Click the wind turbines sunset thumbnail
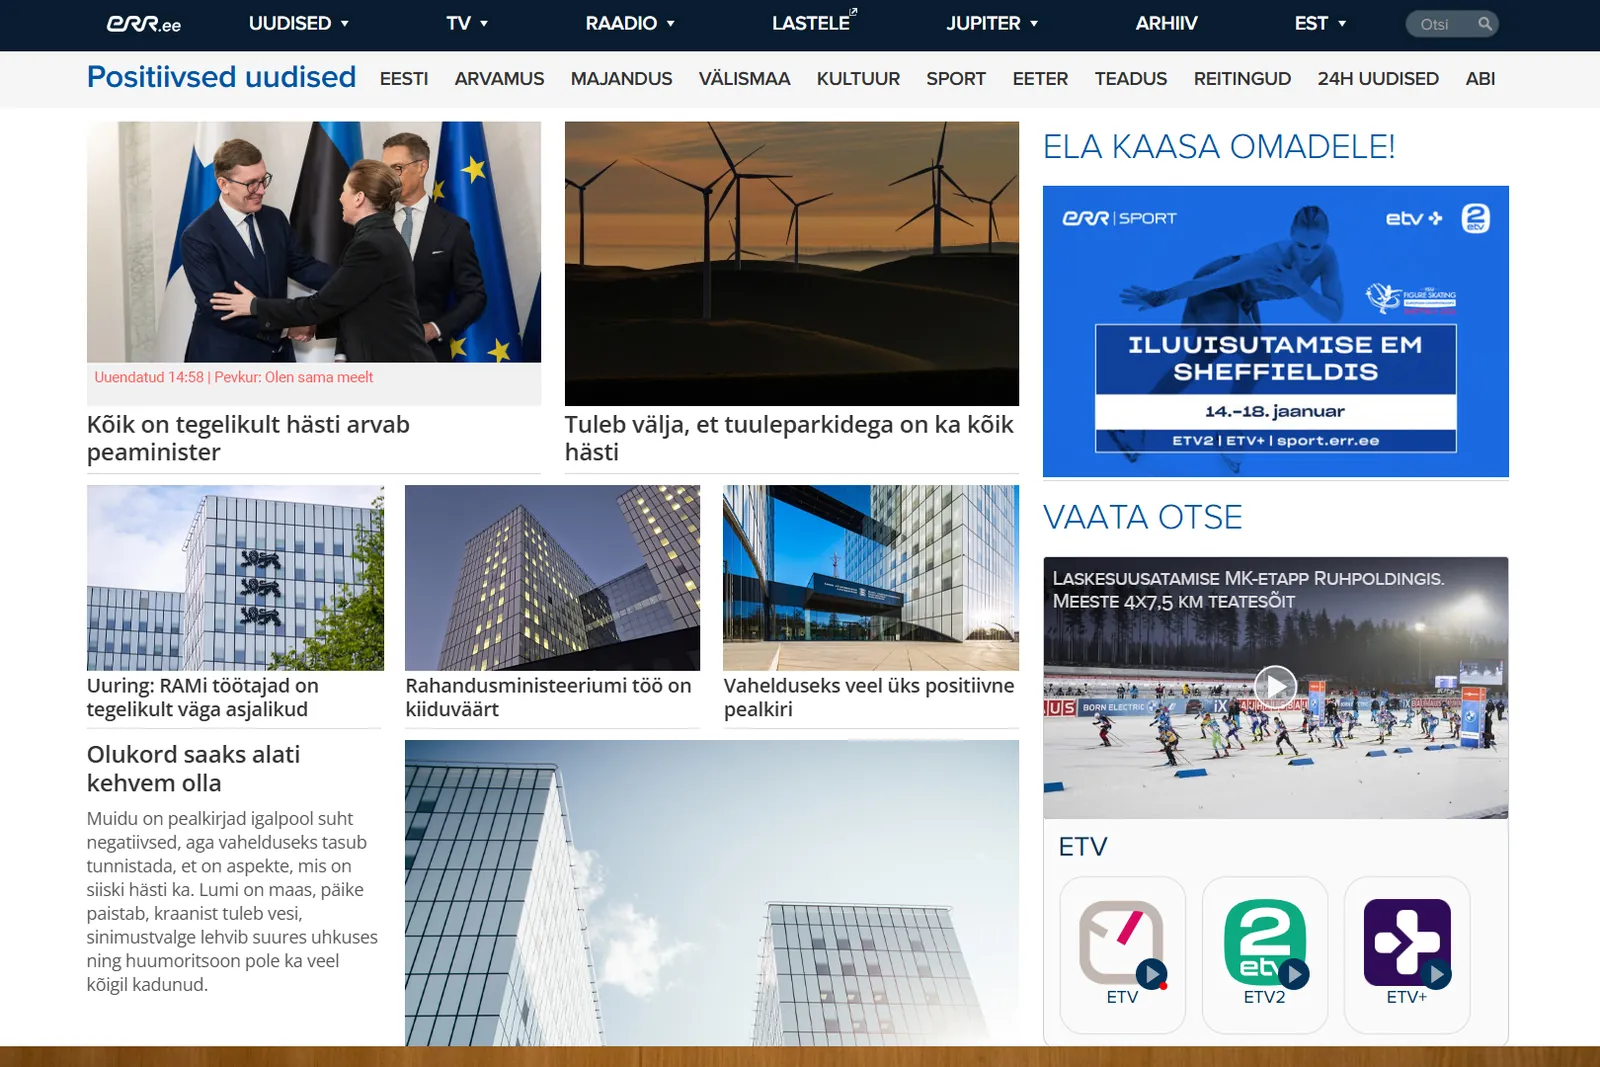The height and width of the screenshot is (1067, 1600). [792, 264]
